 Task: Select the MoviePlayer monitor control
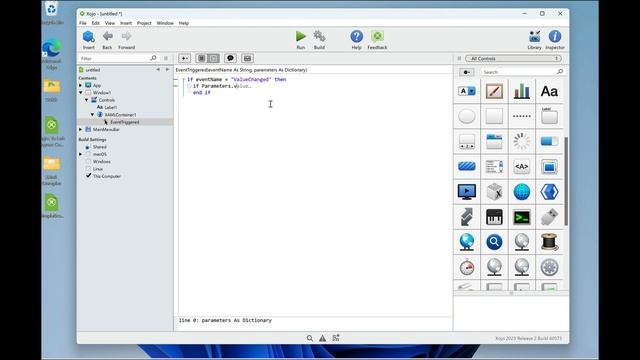pyautogui.click(x=467, y=192)
